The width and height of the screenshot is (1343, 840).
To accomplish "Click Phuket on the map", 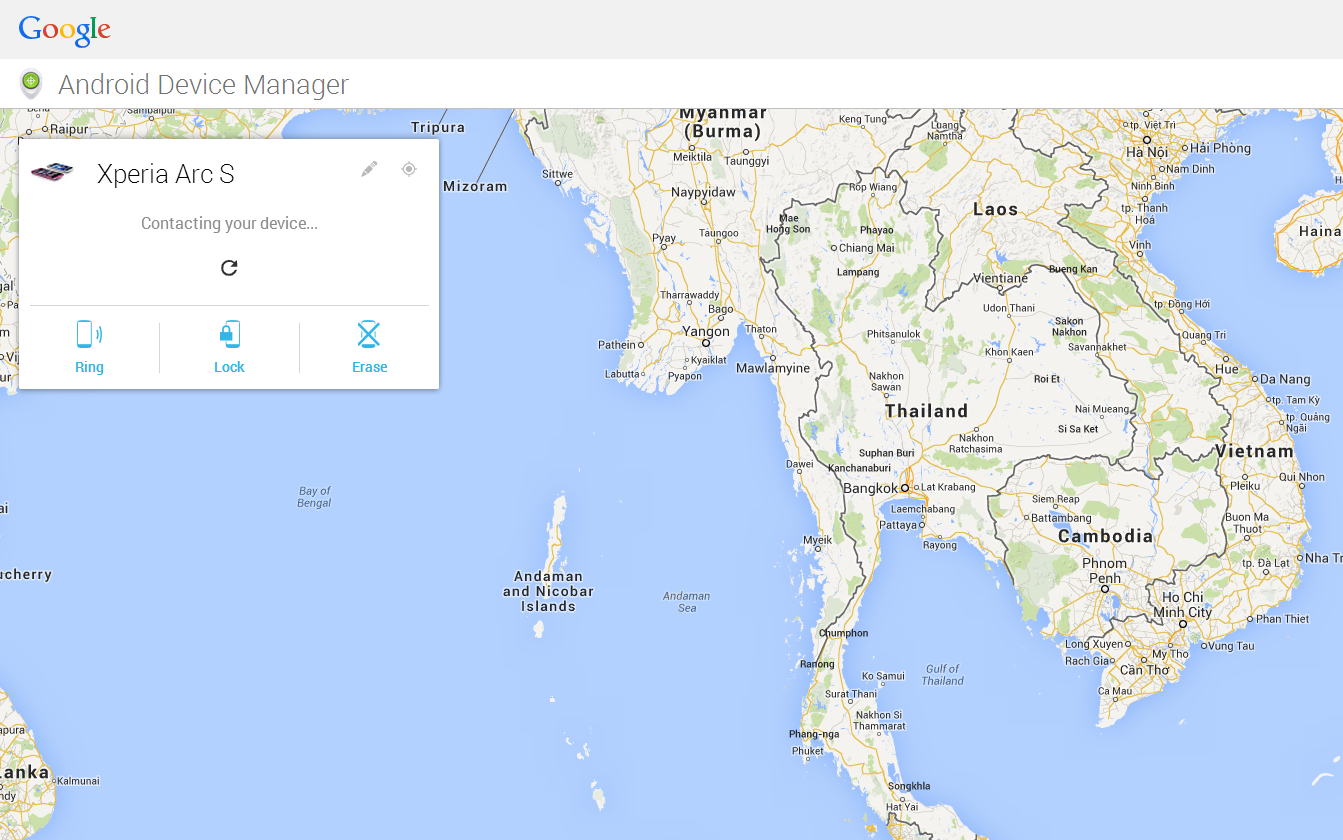I will pyautogui.click(x=808, y=751).
